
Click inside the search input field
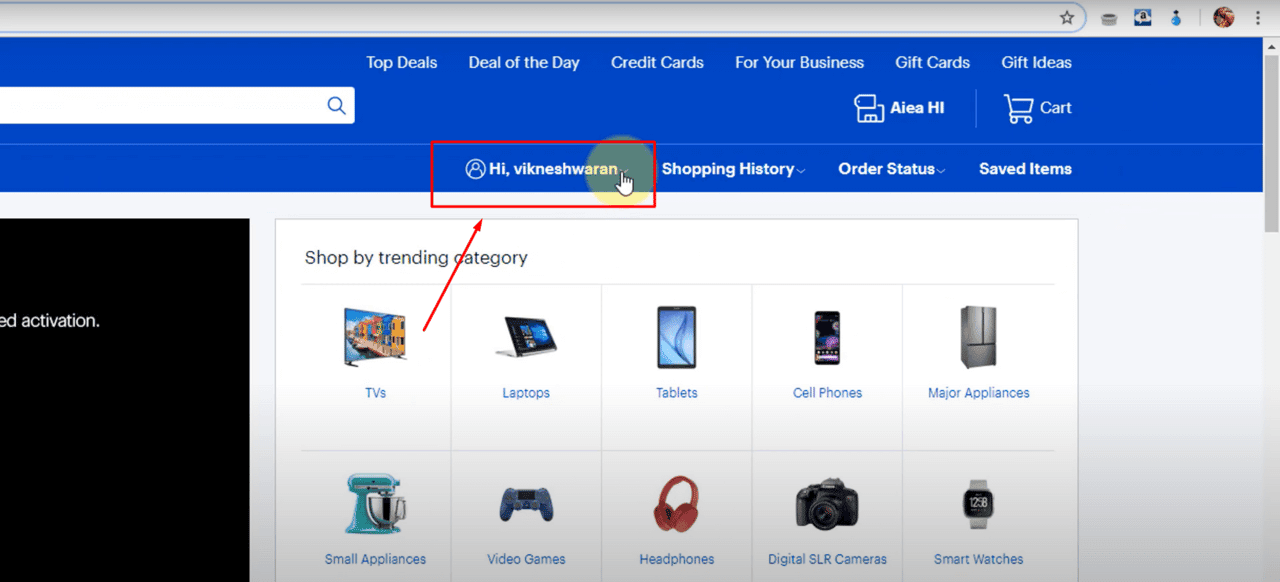pyautogui.click(x=160, y=106)
